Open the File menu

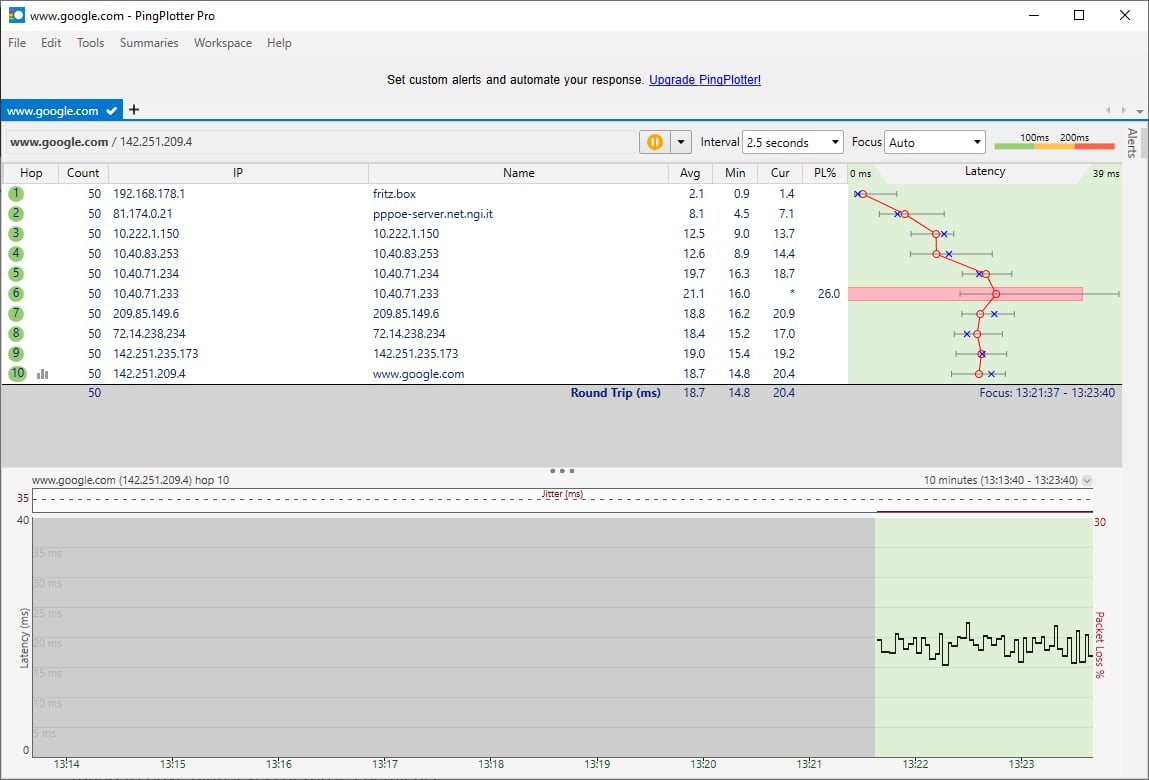click(x=17, y=43)
